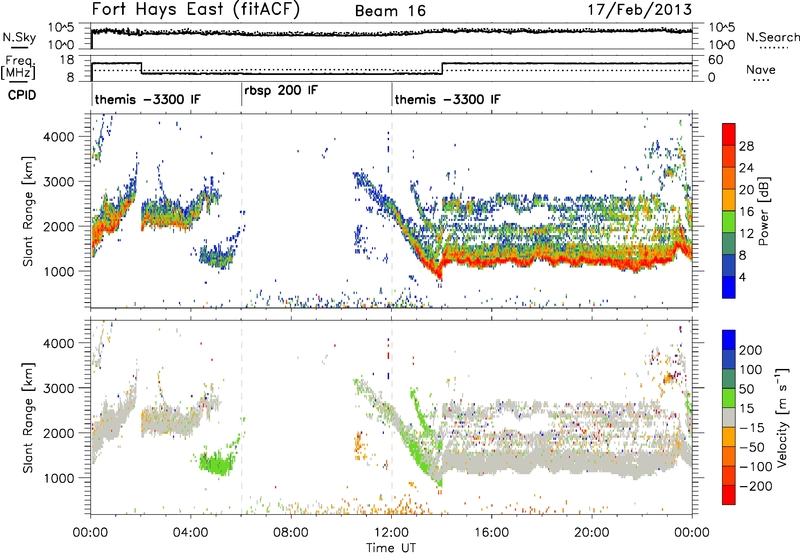This screenshot has width=800, height=554.
Task: Click the 'Fort Hays East (fitACF)' title
Action: click(196, 9)
